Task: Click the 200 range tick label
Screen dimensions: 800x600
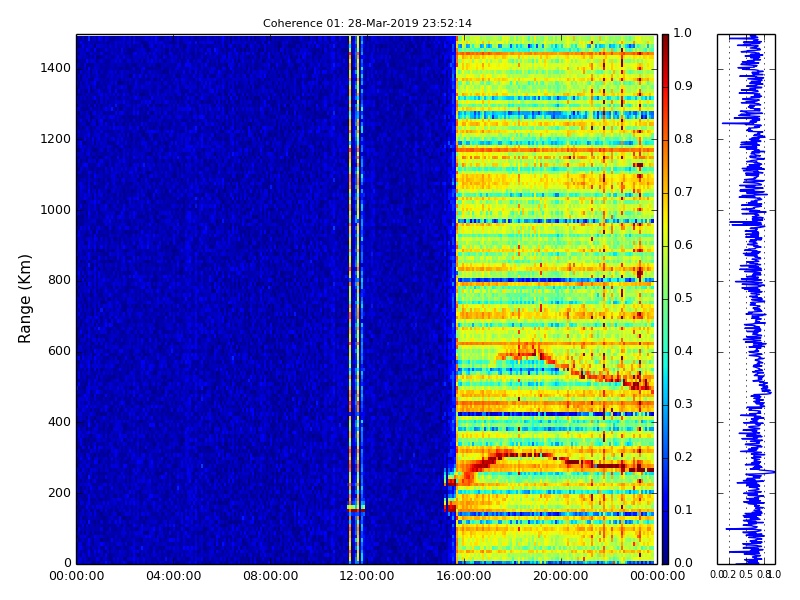Action: (60, 493)
